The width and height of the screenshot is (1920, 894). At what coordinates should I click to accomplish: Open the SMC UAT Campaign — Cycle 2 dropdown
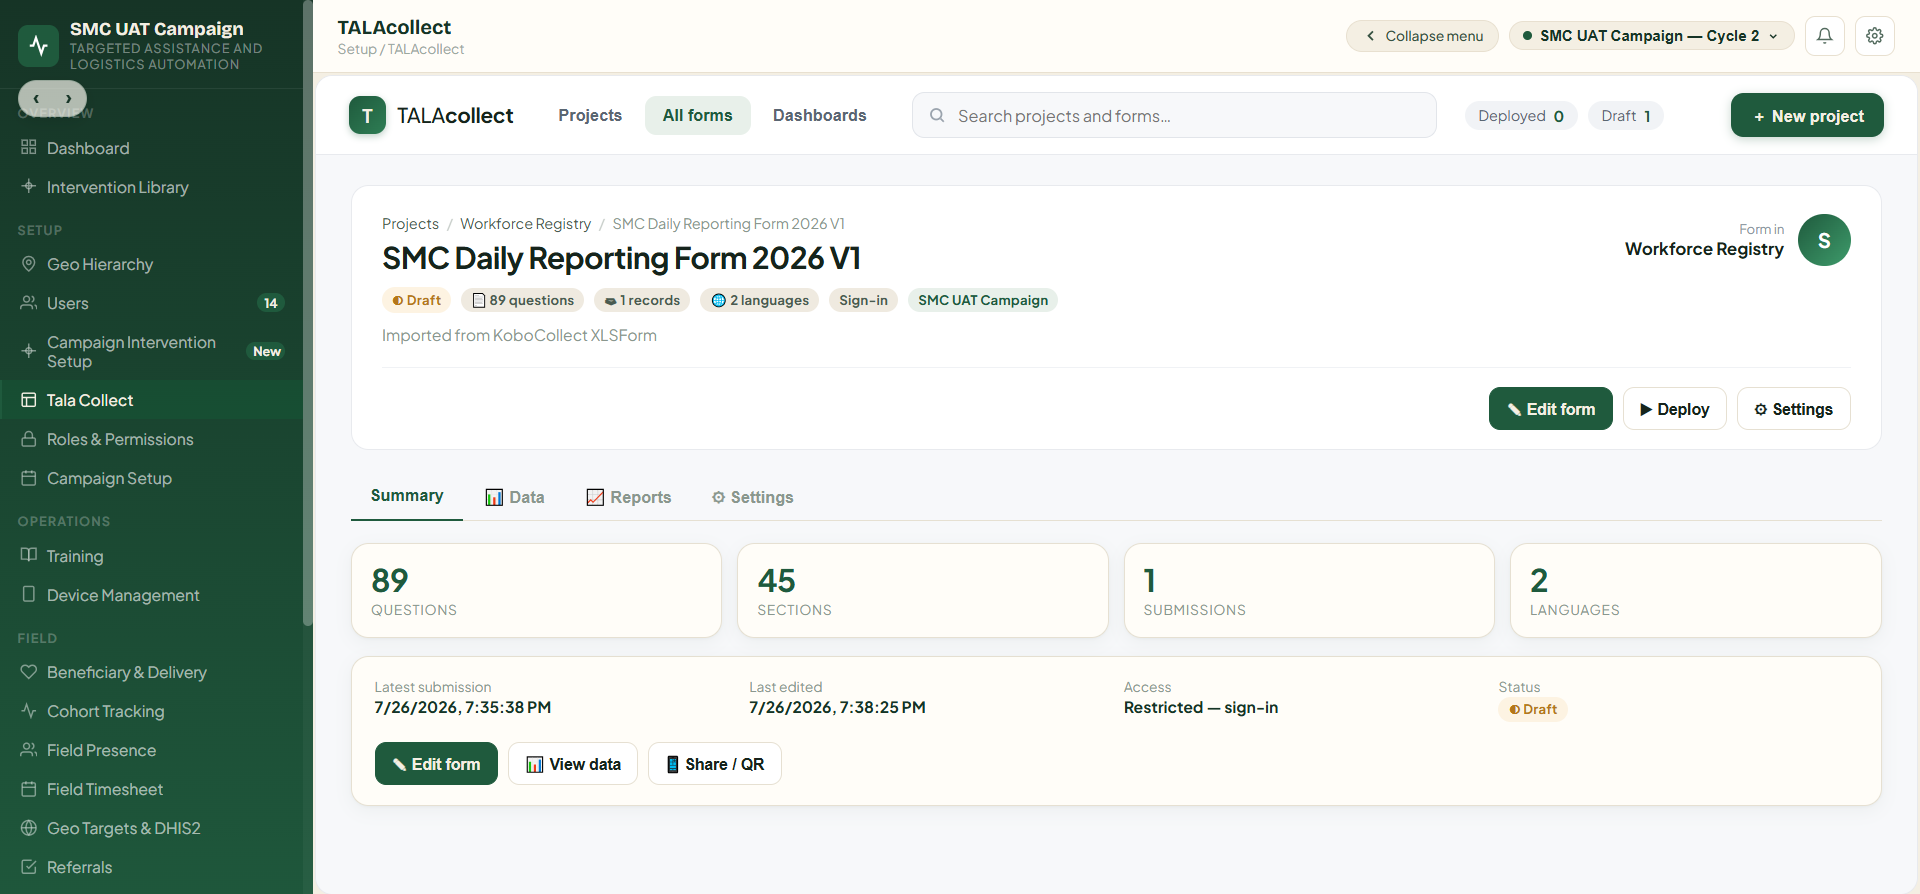[1651, 36]
